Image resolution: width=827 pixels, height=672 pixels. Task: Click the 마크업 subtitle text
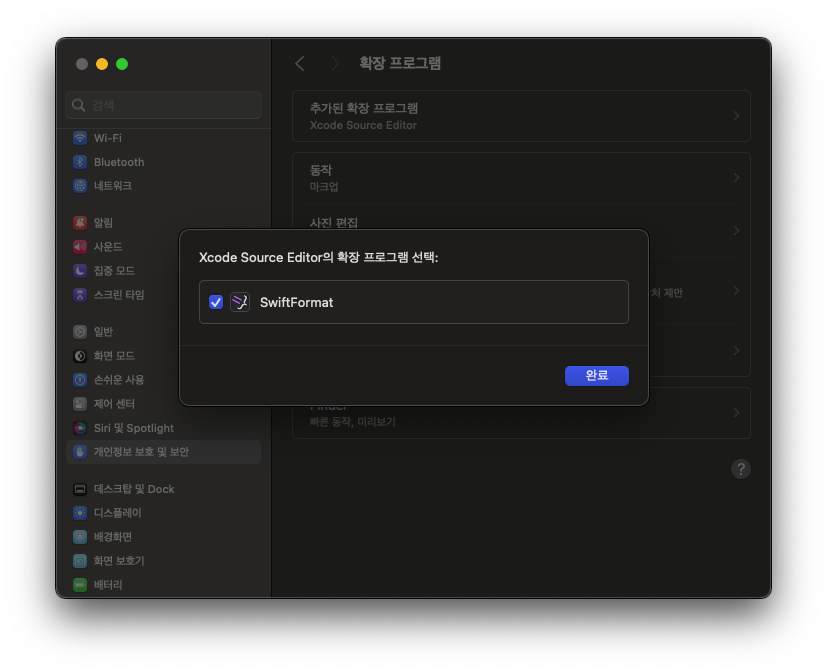pyautogui.click(x=324, y=187)
